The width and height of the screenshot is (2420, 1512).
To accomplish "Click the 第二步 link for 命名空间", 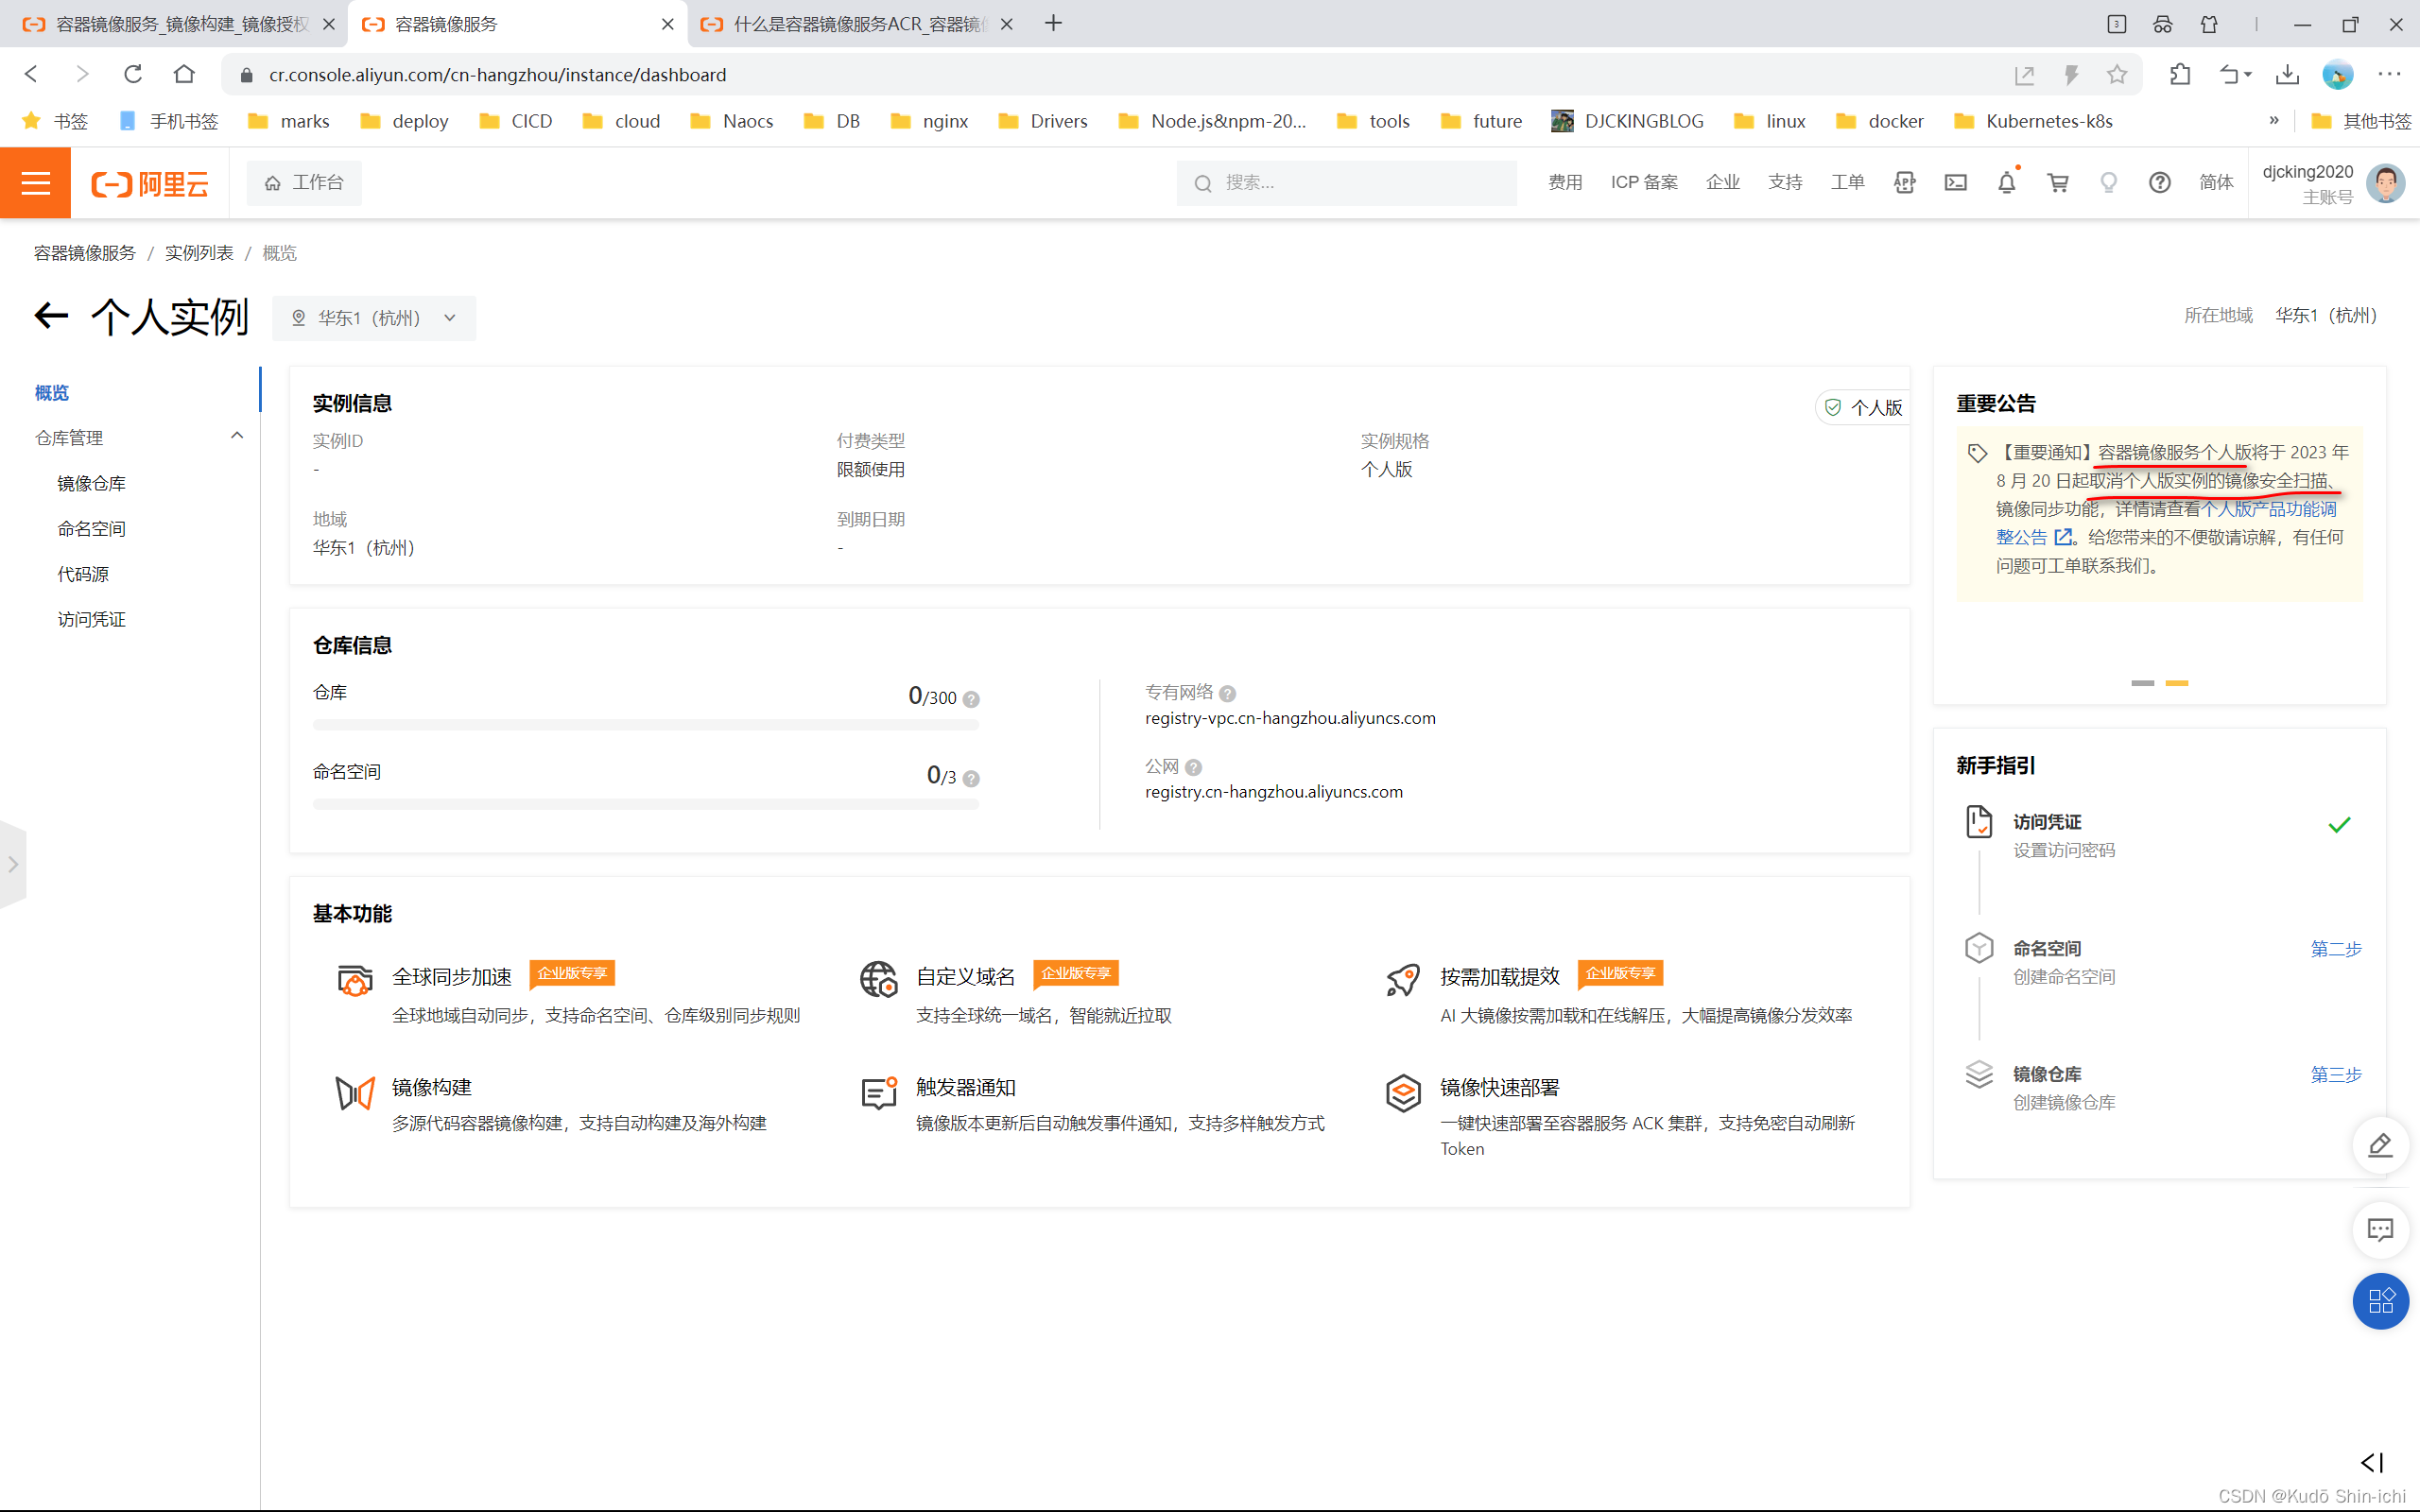I will click(x=2335, y=949).
